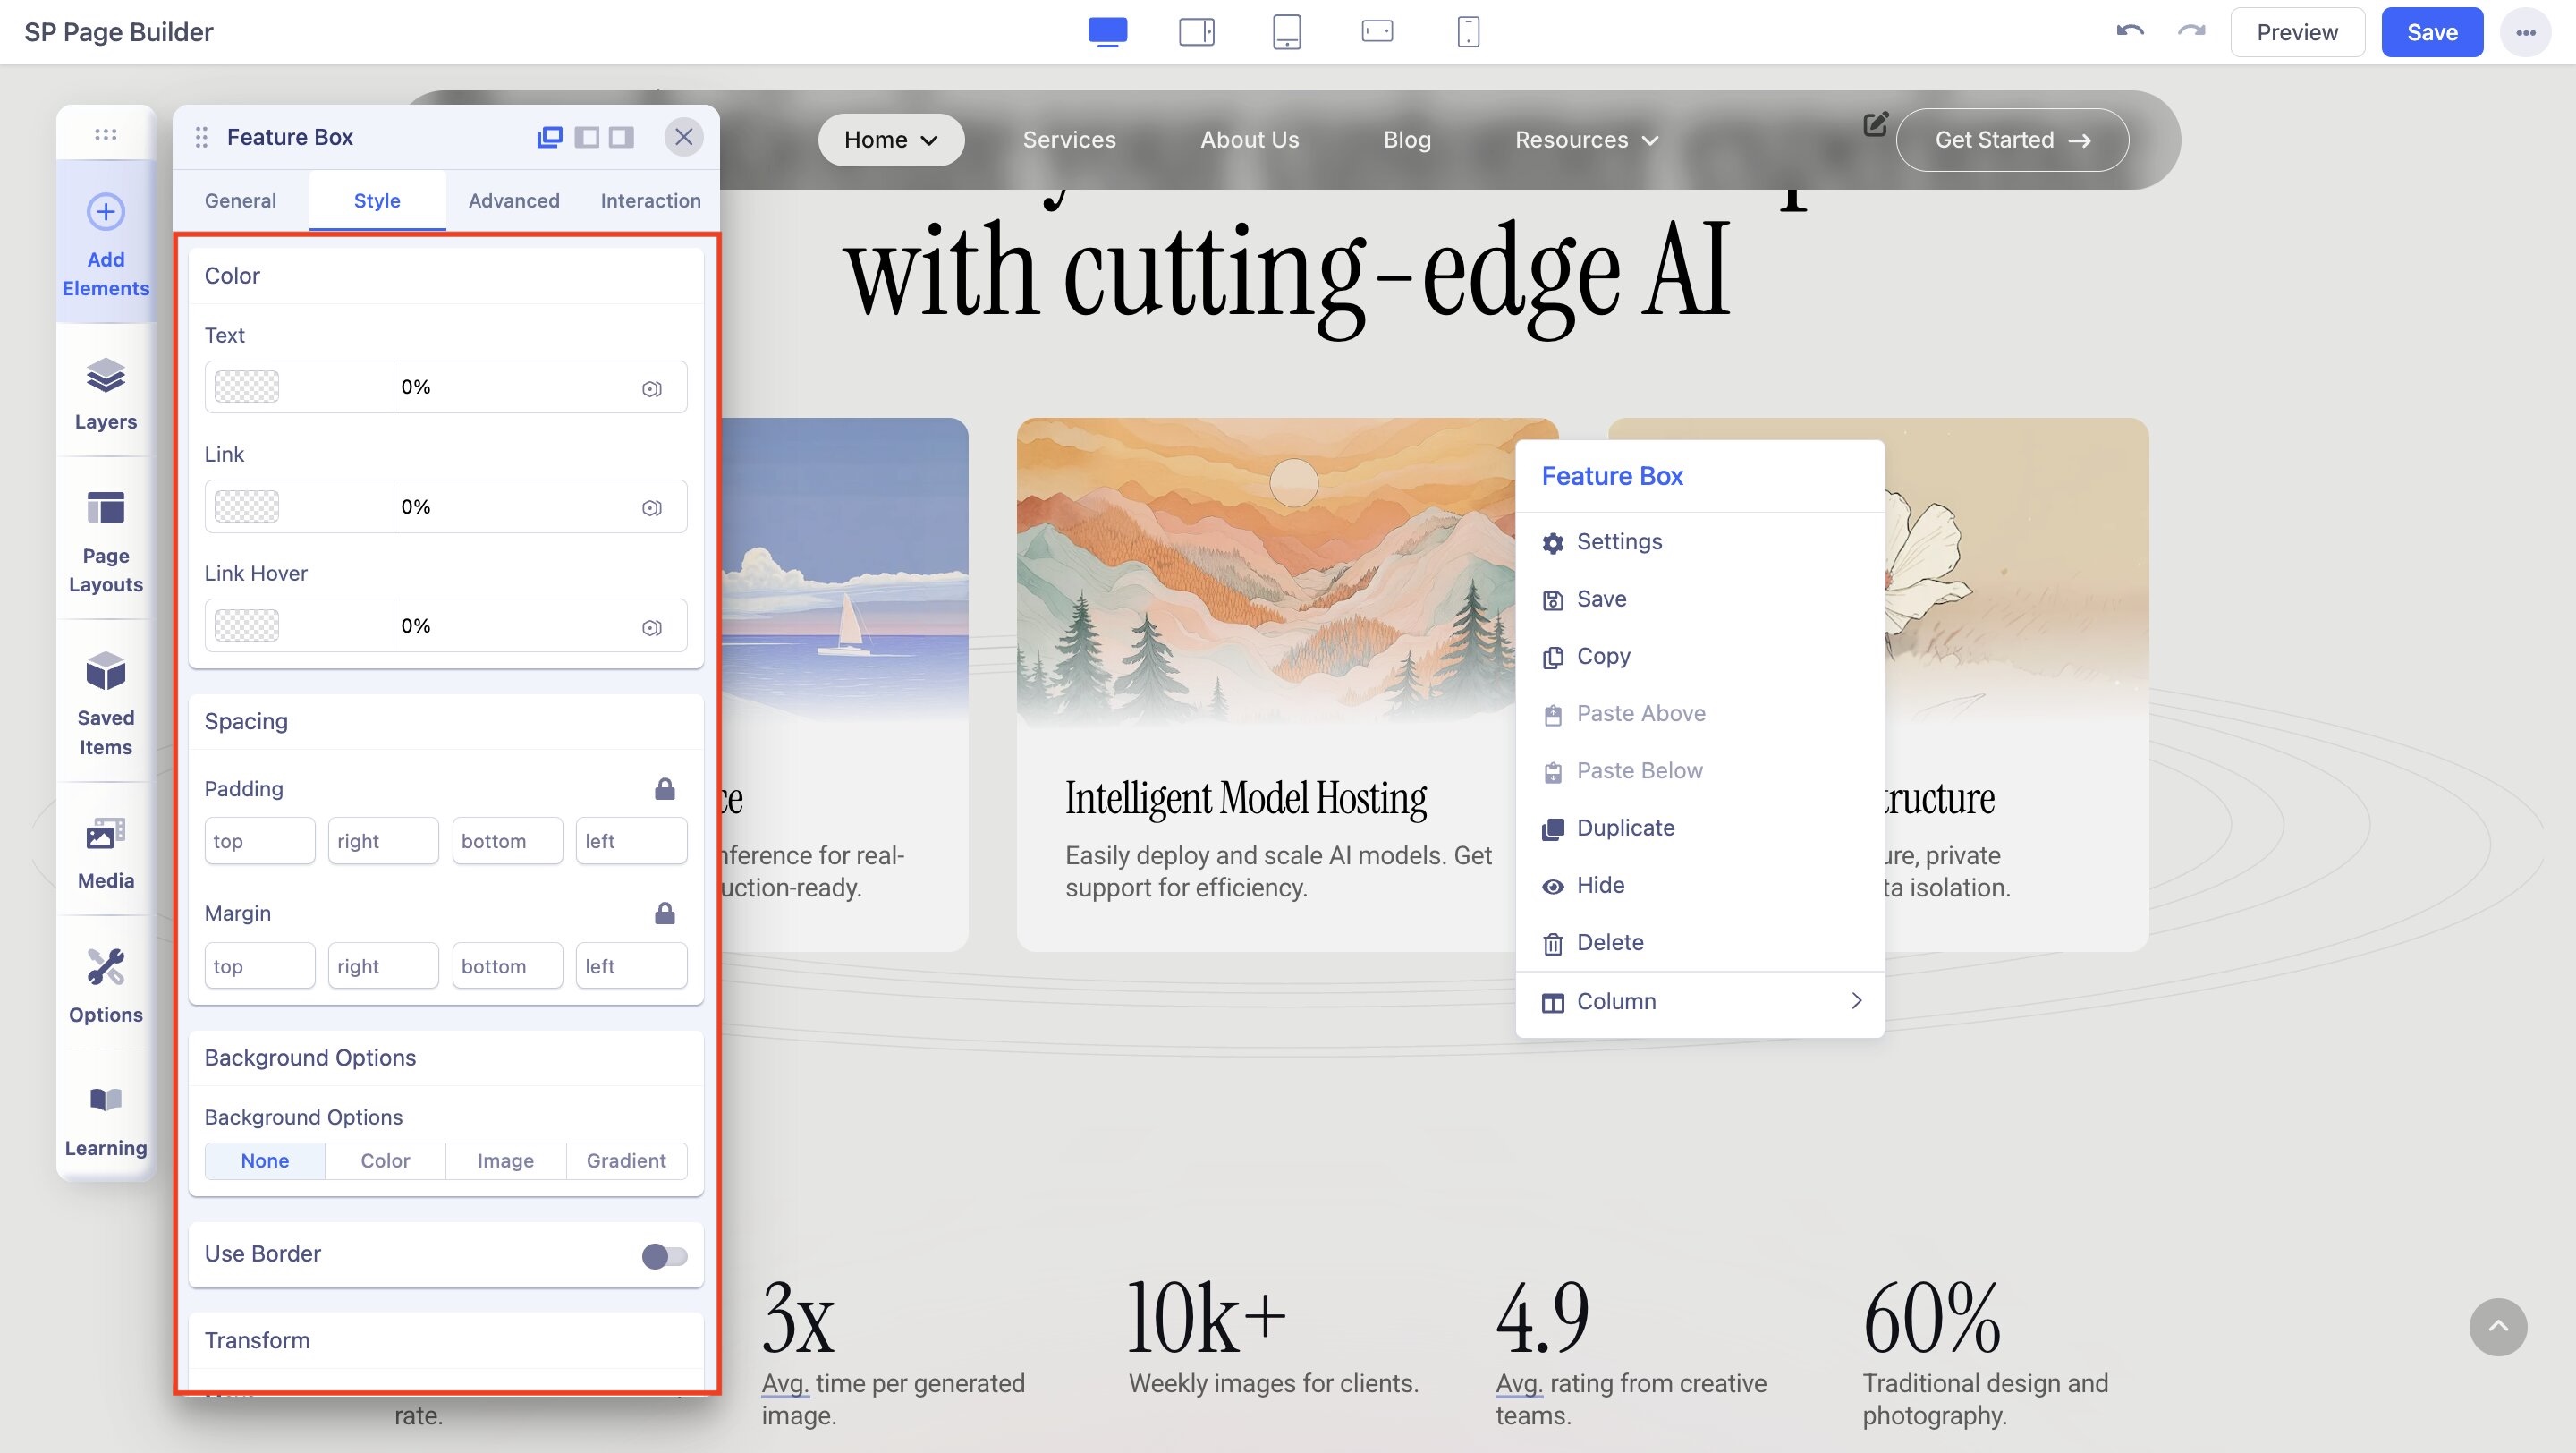Click the Add Elements plus icon

coord(105,212)
